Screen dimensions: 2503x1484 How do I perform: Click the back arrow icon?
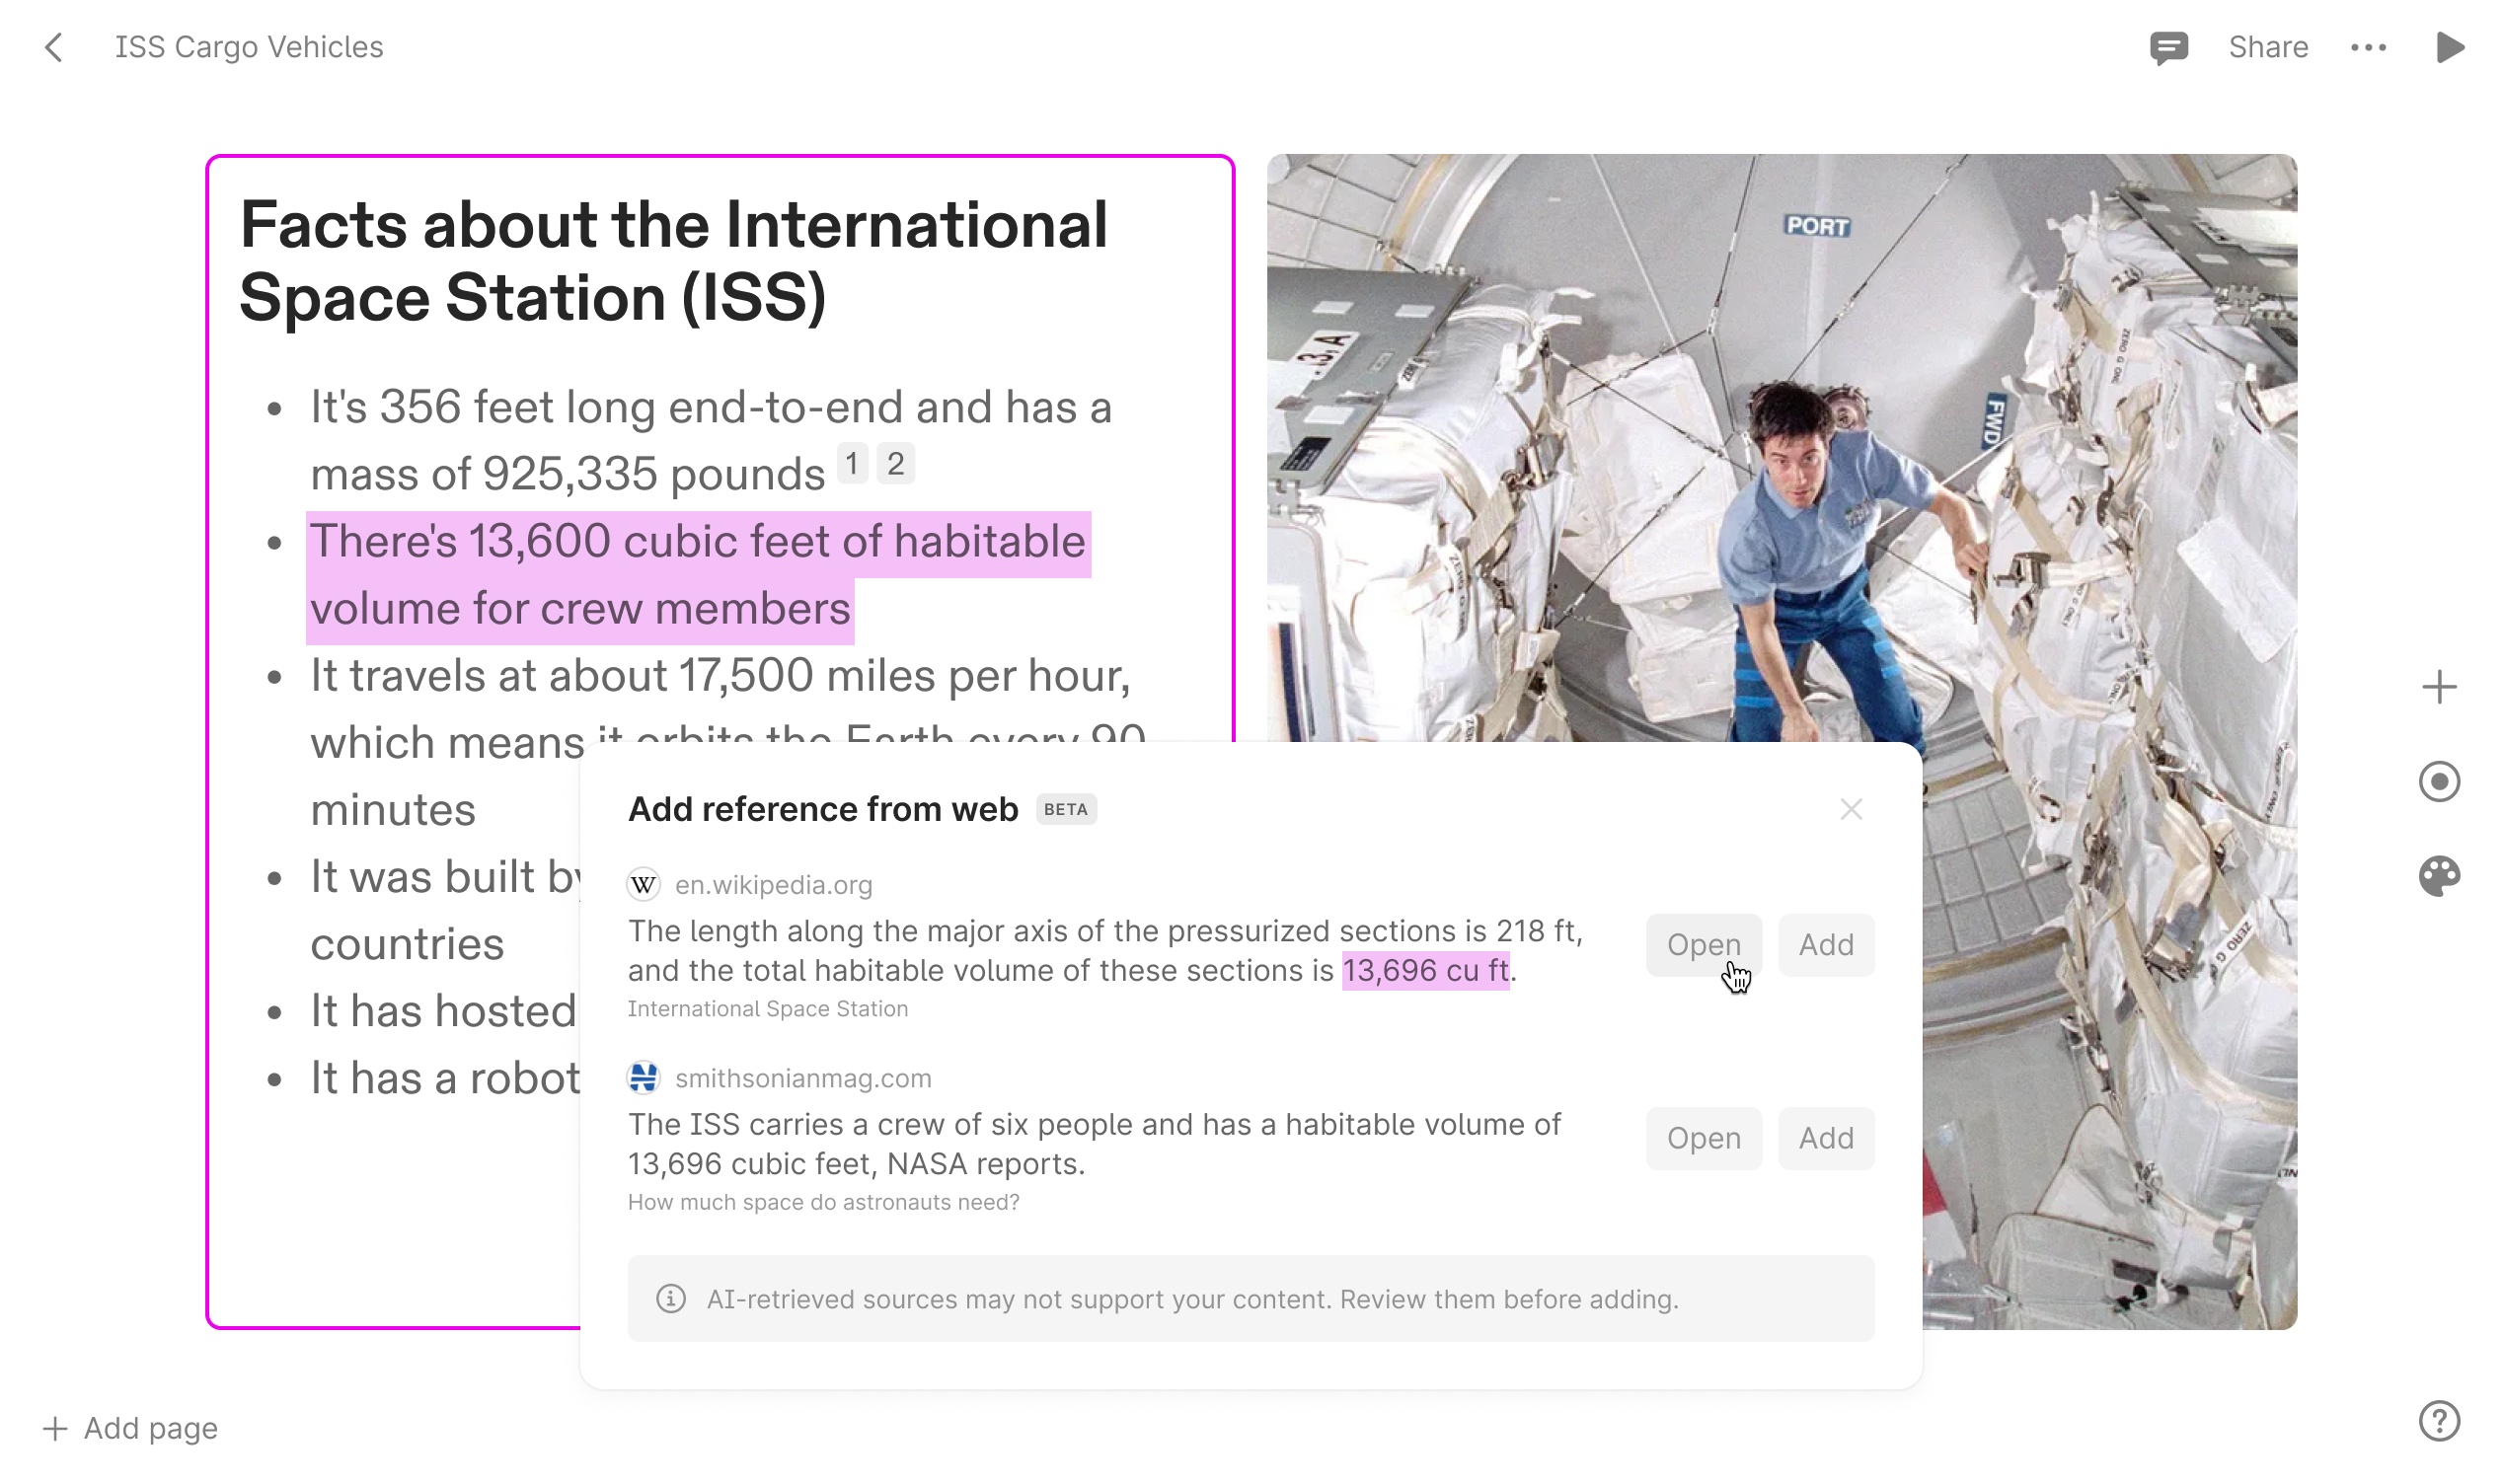tap(55, 47)
